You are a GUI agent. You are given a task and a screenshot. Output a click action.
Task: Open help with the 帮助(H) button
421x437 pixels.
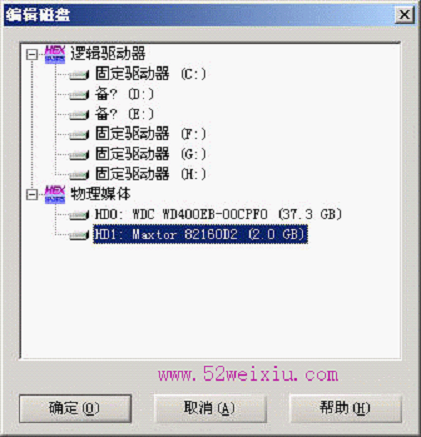point(345,408)
